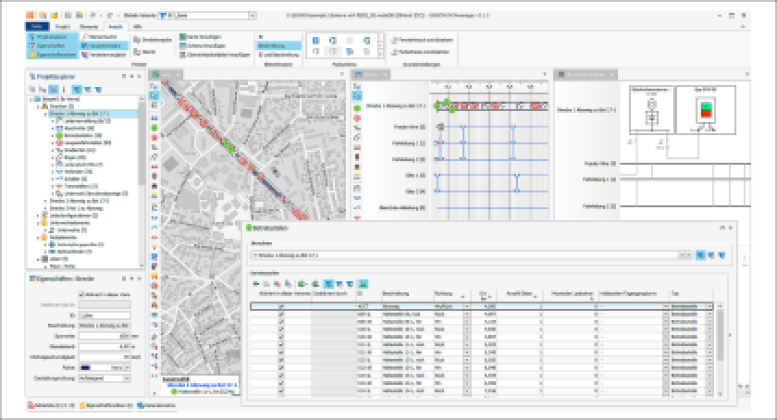
Task: Open the Richtung dropdown in the selected Abzweig row
Action: tap(466, 307)
